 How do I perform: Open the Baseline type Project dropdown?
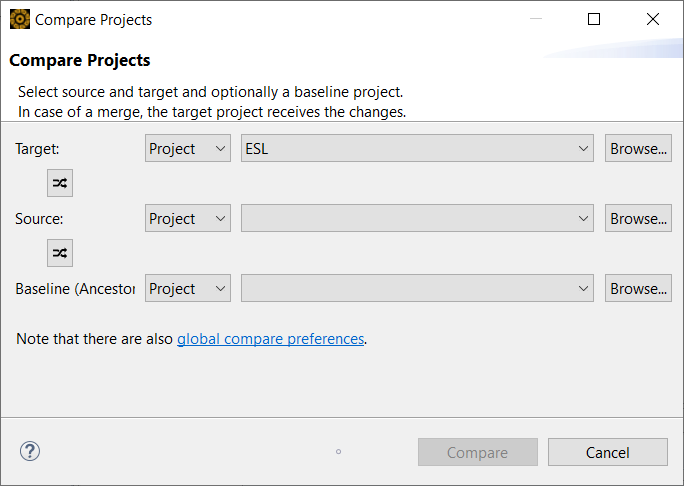click(188, 289)
